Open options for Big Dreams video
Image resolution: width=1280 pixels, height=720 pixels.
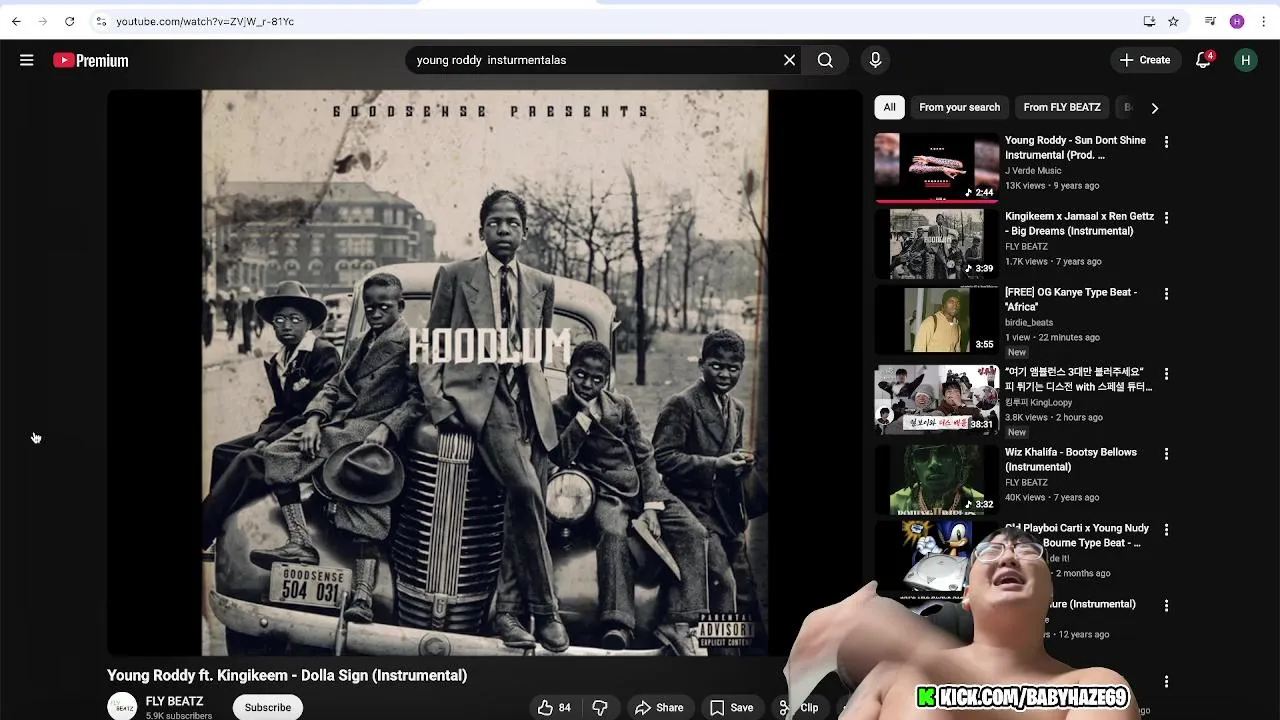click(x=1166, y=218)
